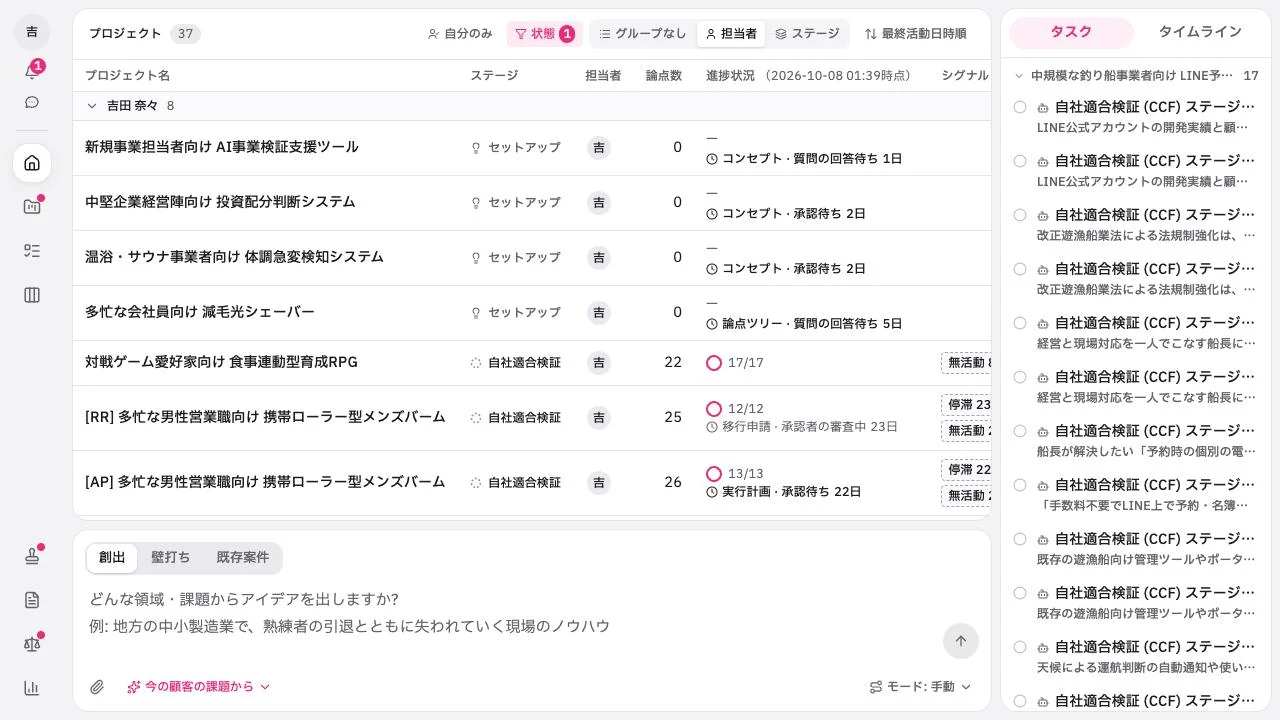This screenshot has height=720, width=1280.
Task: Go to the home icon in sidebar
Action: click(32, 163)
